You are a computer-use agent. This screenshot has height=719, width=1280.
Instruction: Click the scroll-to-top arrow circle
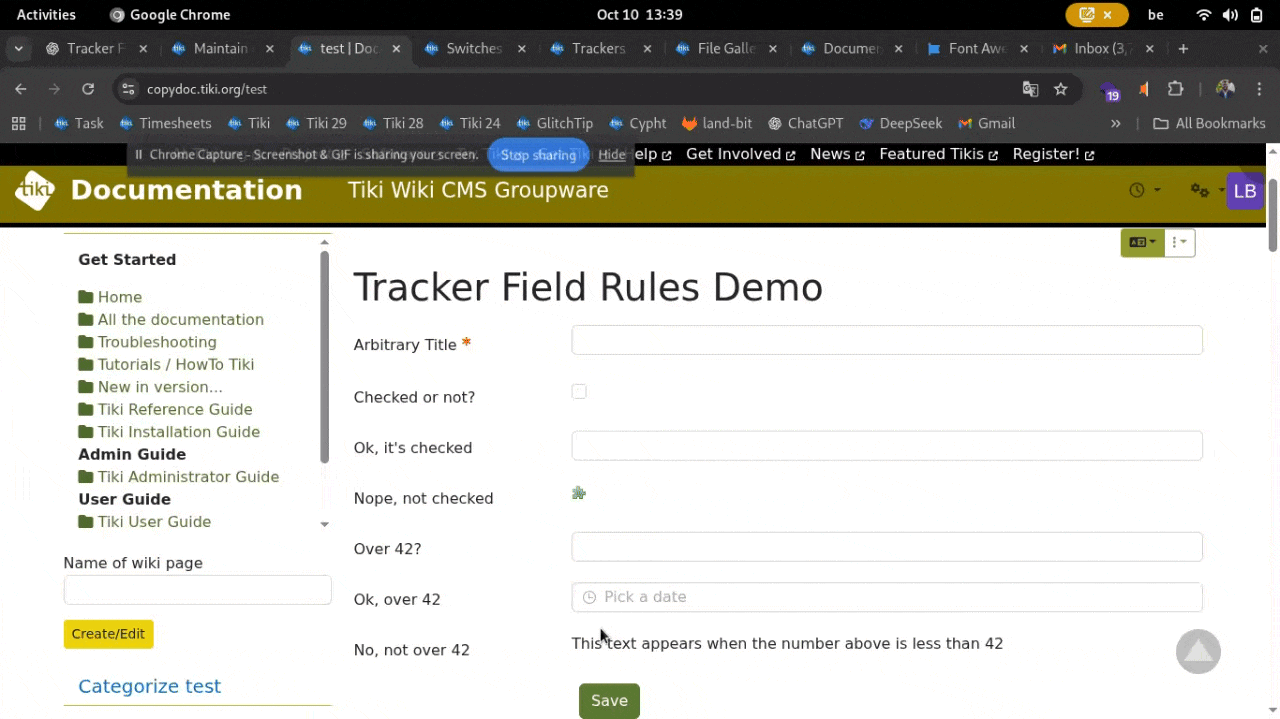[x=1198, y=652]
